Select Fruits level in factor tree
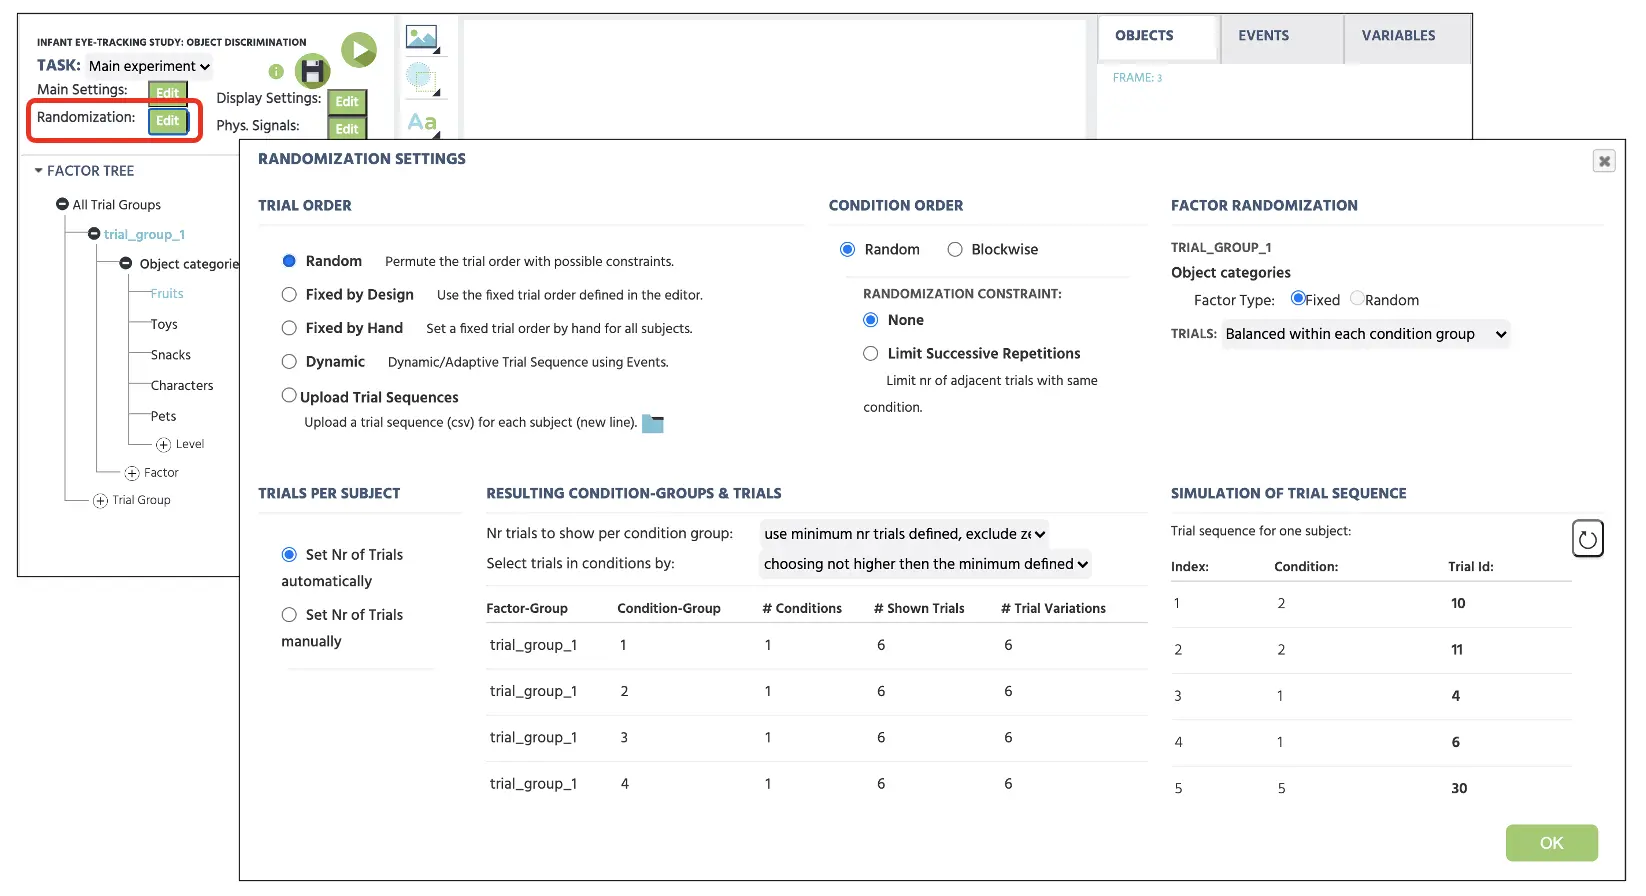This screenshot has width=1646, height=896. [167, 294]
